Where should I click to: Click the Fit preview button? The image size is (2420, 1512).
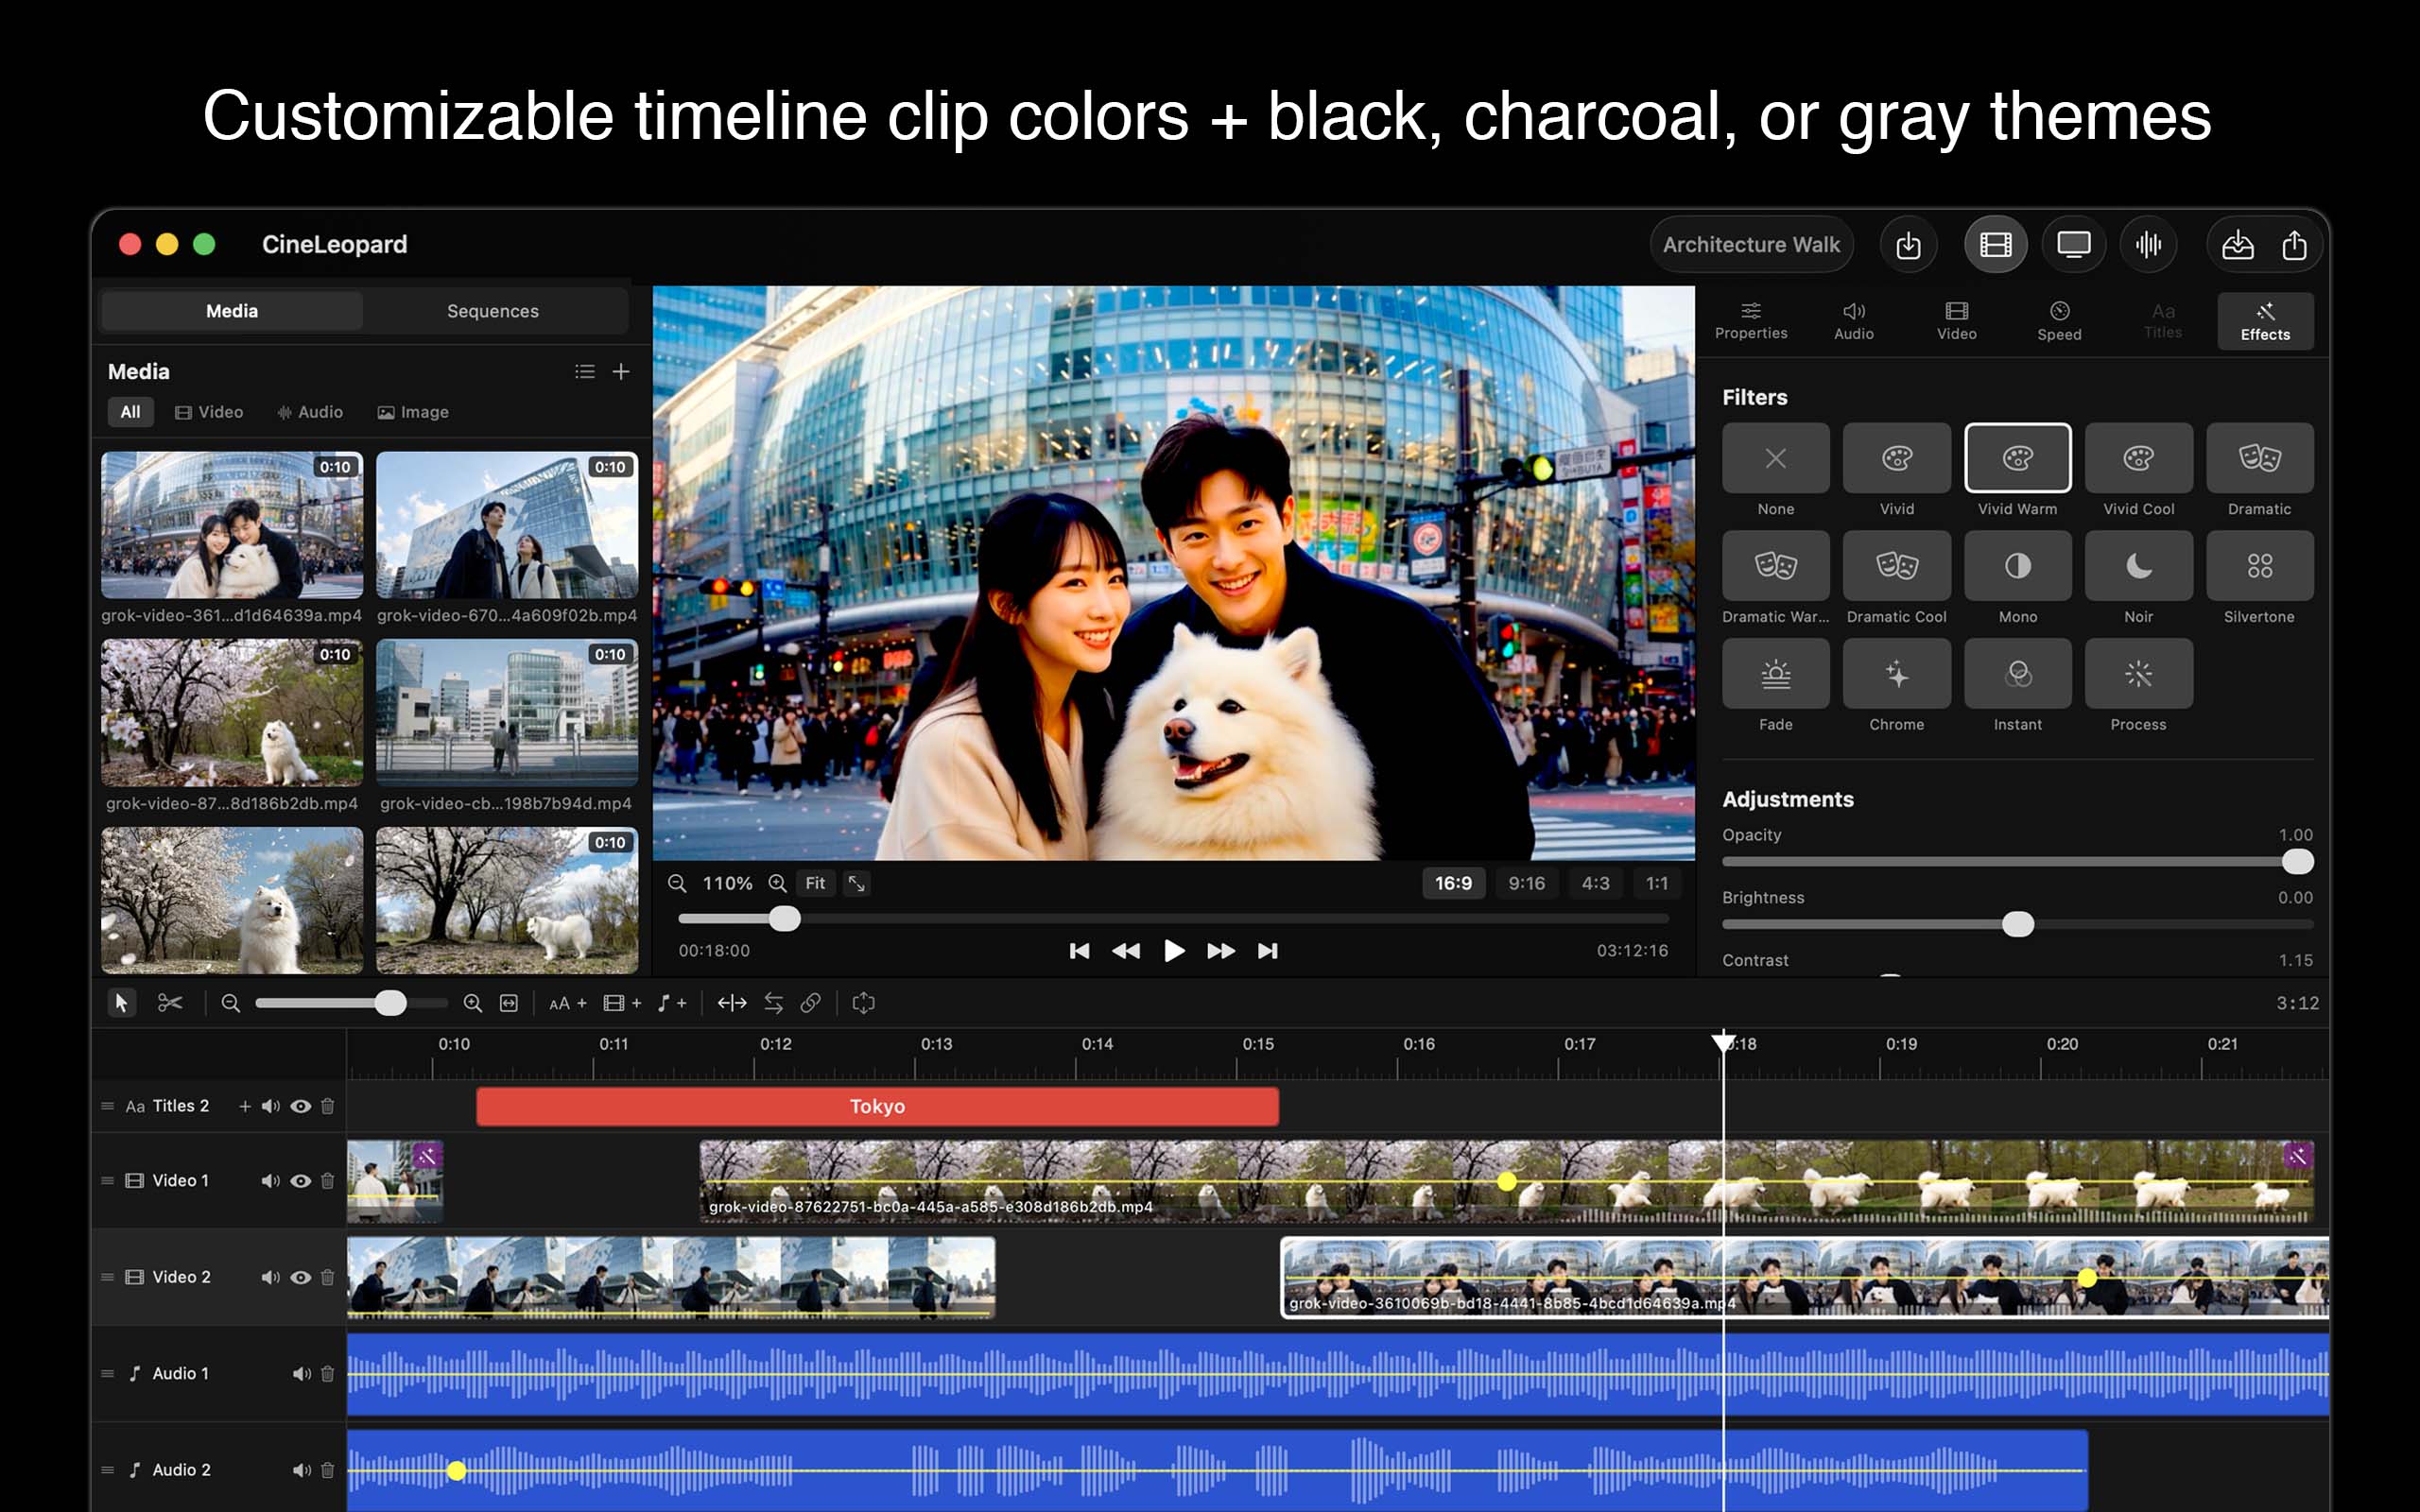[815, 883]
